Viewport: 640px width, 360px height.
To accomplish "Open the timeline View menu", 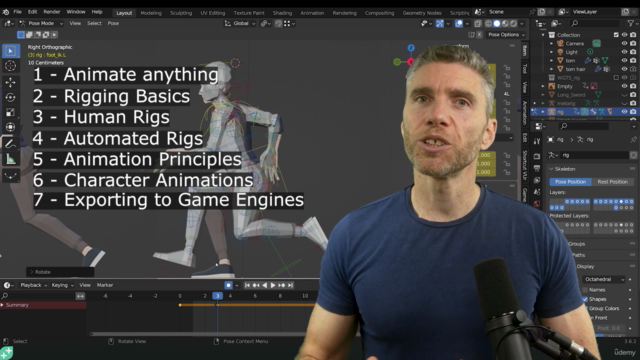I will tap(85, 285).
